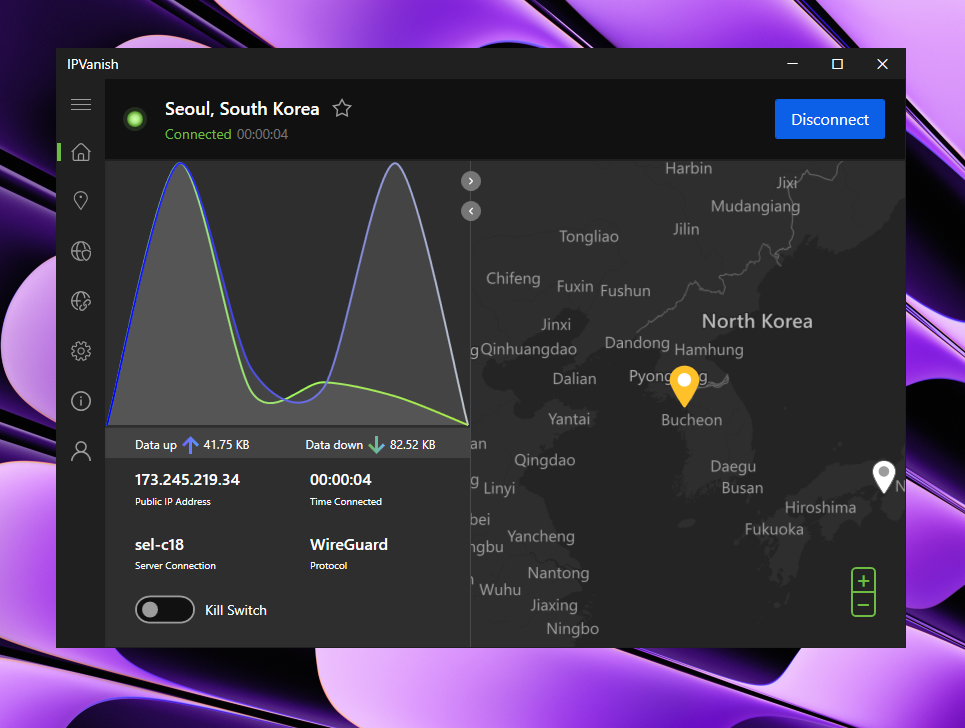Click server connection sel-c18

point(159,545)
